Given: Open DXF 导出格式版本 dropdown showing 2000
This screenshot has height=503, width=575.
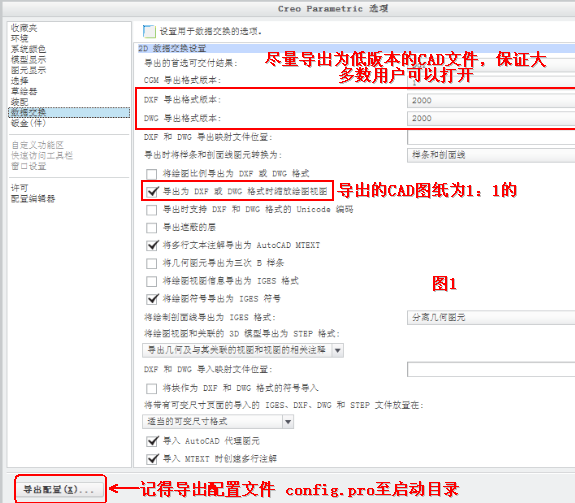Looking at the screenshot, I should coord(491,100).
